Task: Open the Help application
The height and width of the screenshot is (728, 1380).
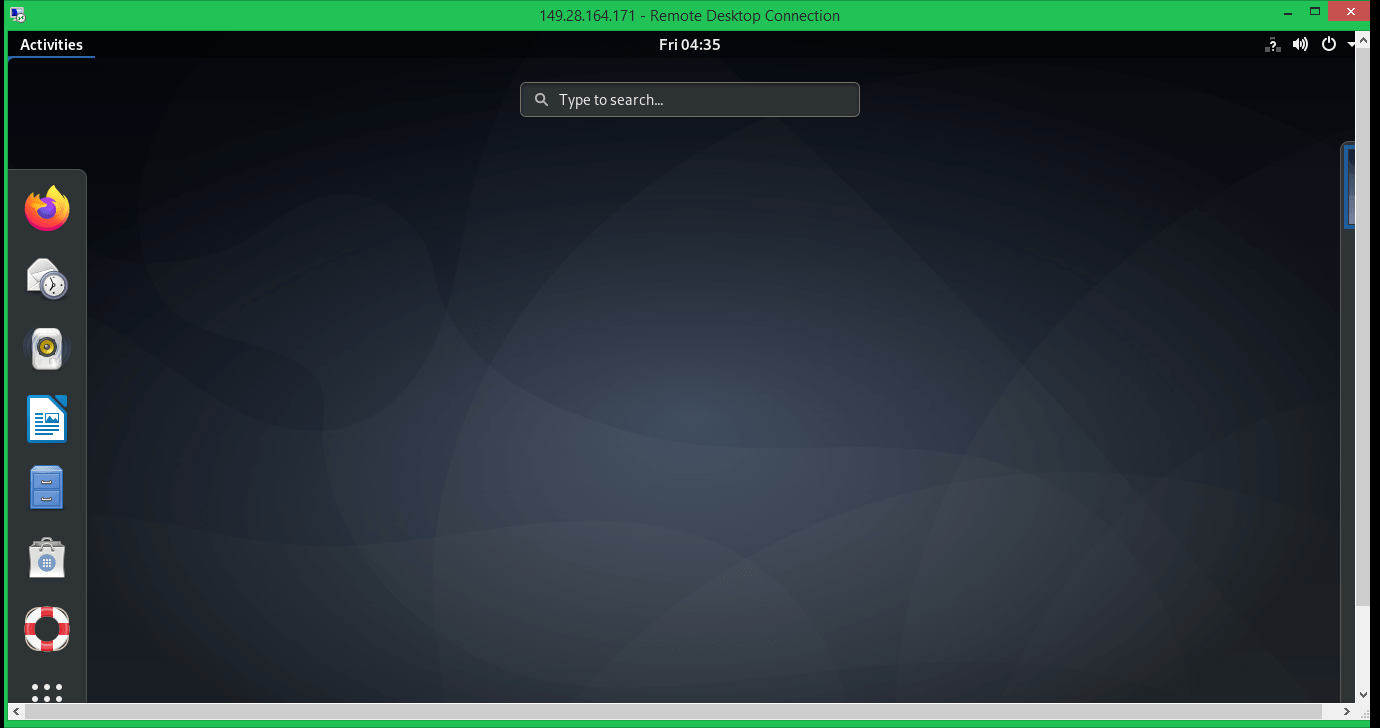Action: 46,628
